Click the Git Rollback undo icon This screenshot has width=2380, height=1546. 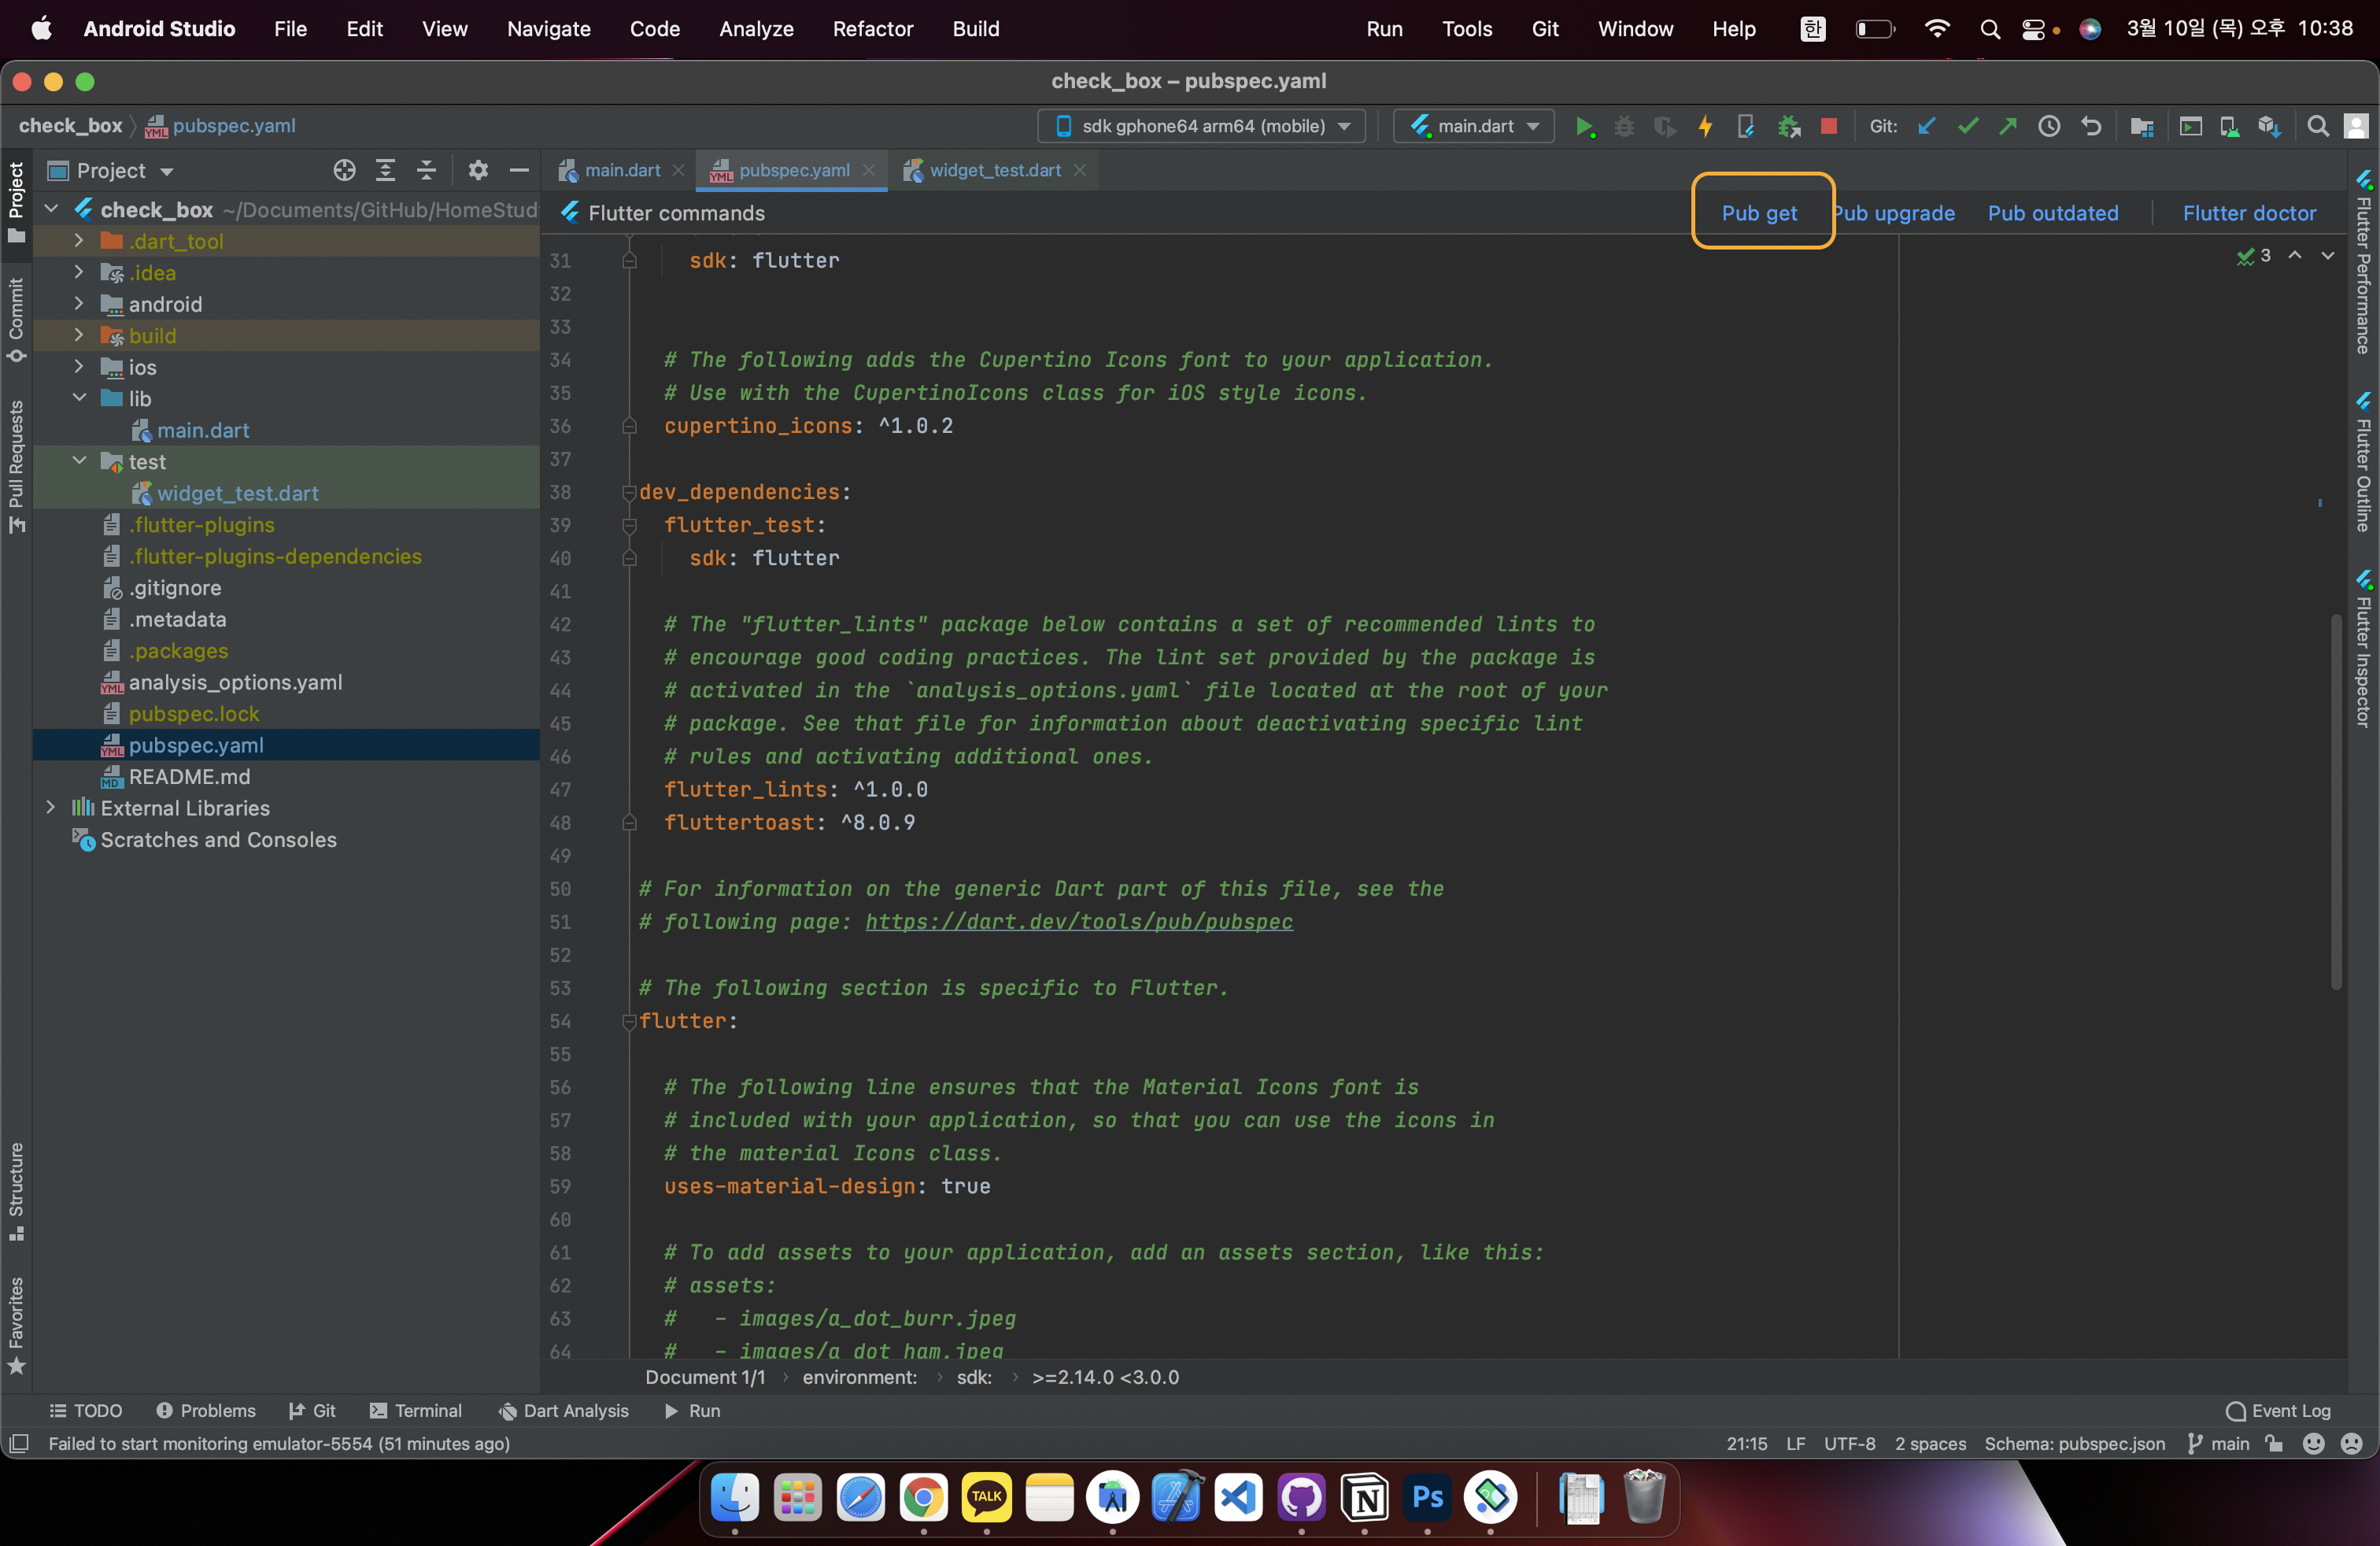[2090, 126]
